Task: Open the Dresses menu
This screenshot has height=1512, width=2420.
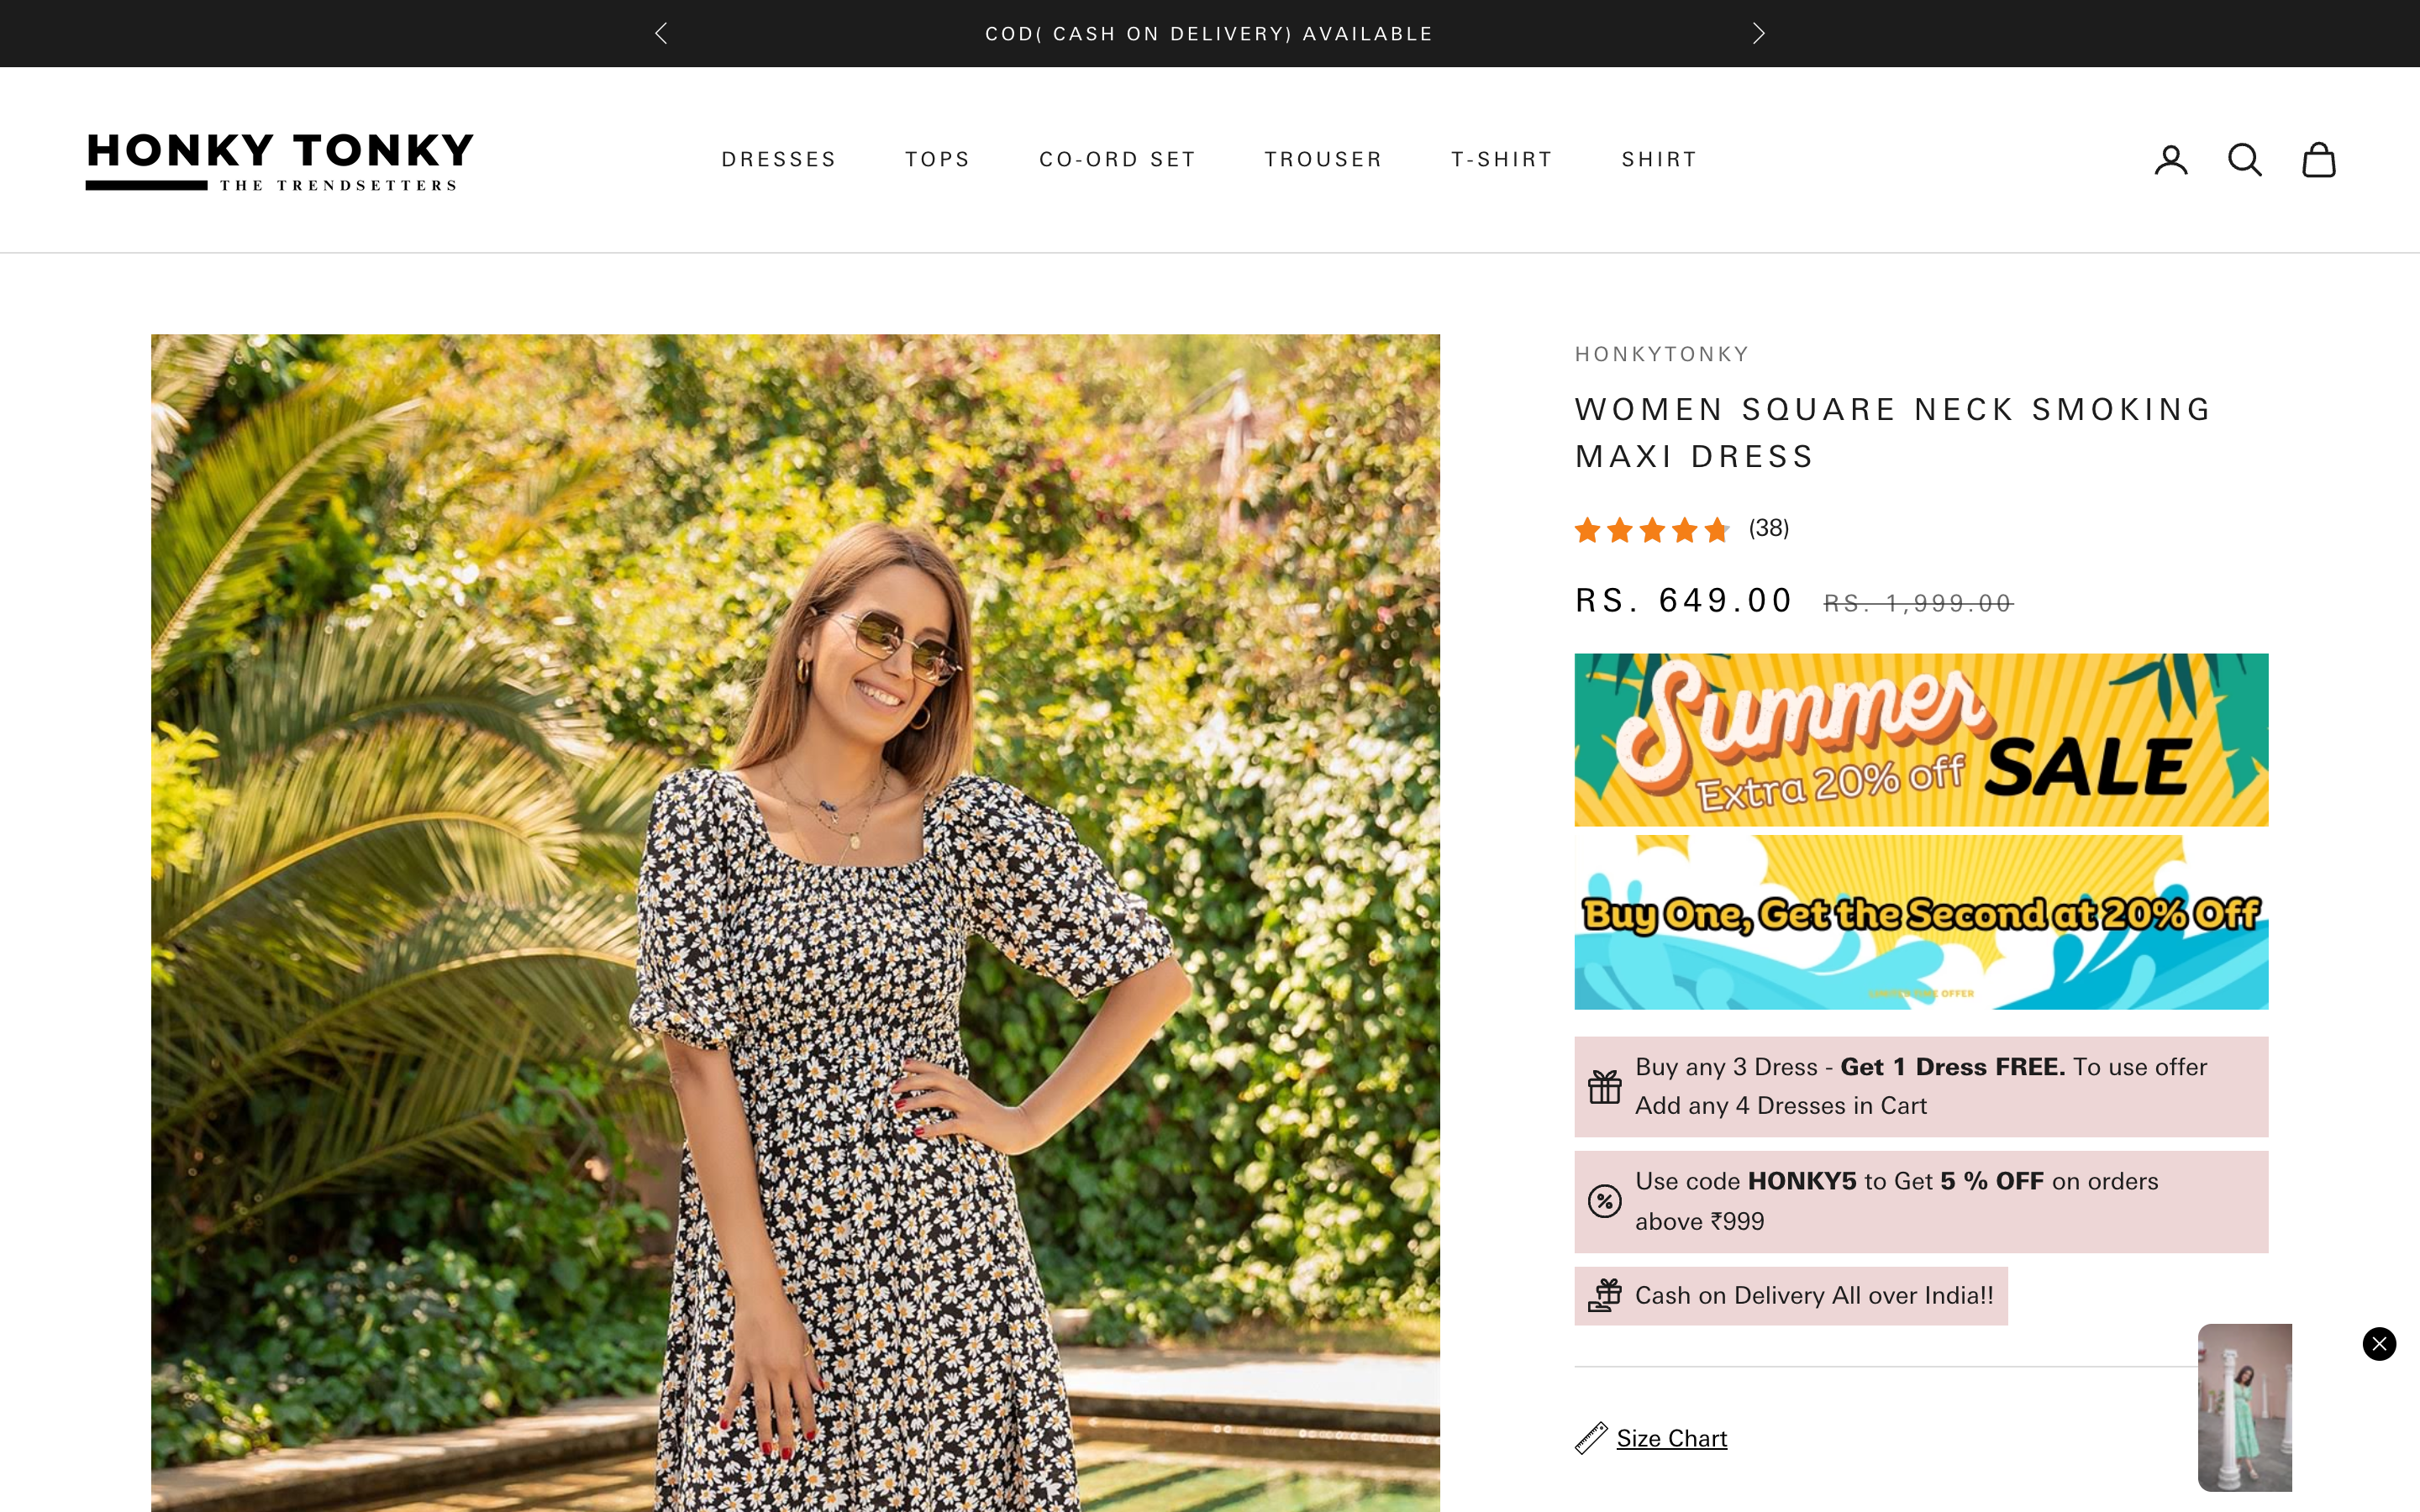Action: [778, 160]
